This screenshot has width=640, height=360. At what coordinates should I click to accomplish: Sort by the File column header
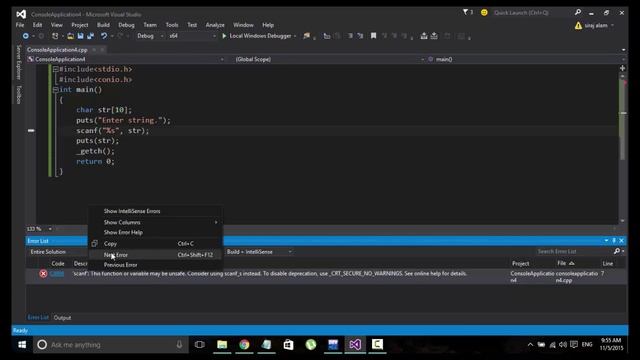562,264
